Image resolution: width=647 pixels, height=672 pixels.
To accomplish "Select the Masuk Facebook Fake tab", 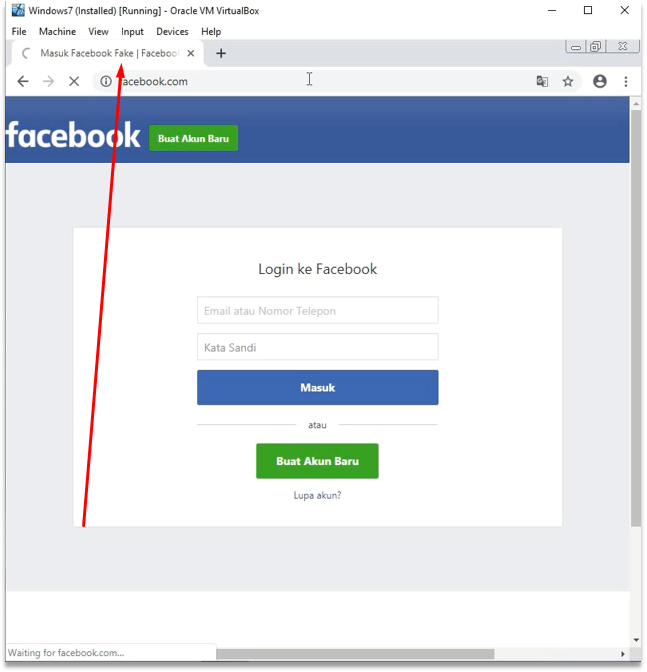I will point(109,53).
